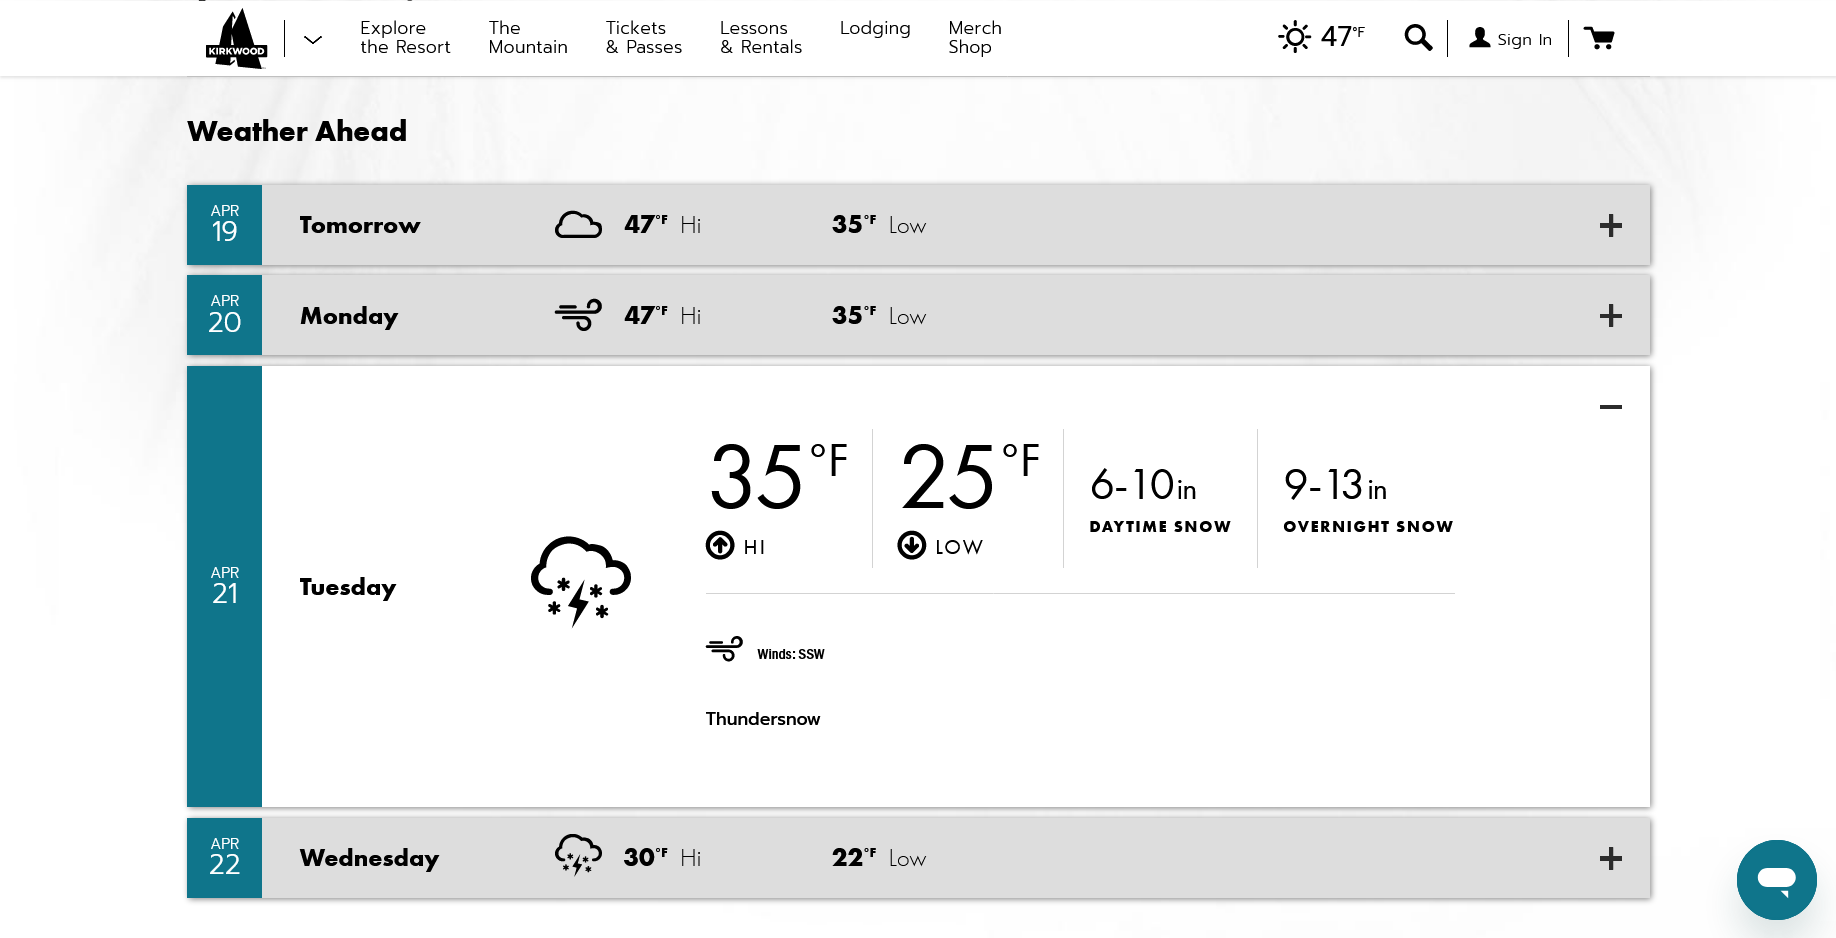Expand Monday's detailed forecast

tap(1611, 315)
